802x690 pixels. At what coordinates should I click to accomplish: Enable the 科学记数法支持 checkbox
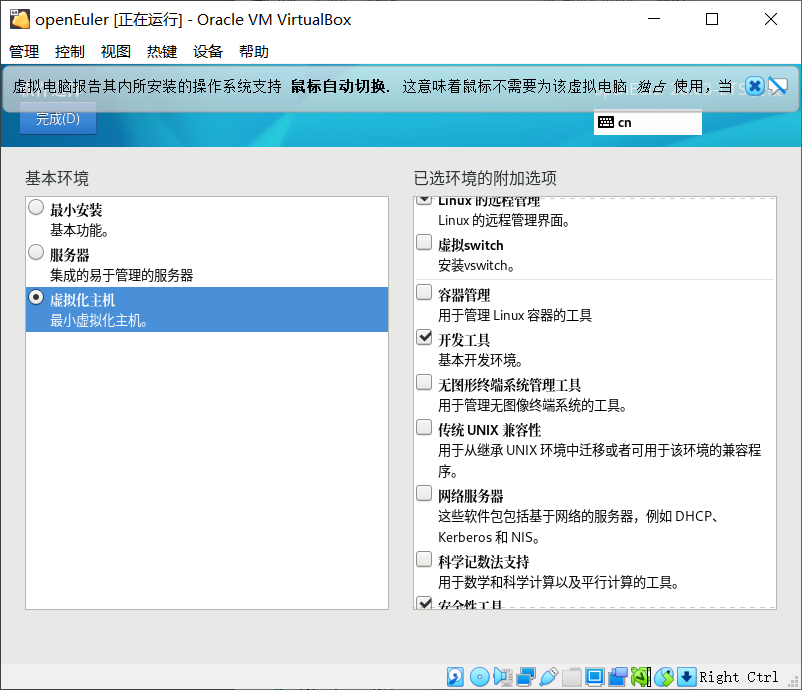424,559
